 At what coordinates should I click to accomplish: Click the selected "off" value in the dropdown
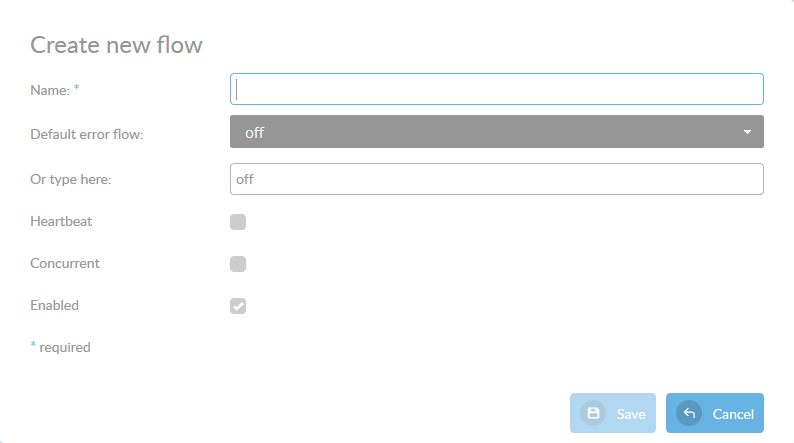(x=255, y=132)
